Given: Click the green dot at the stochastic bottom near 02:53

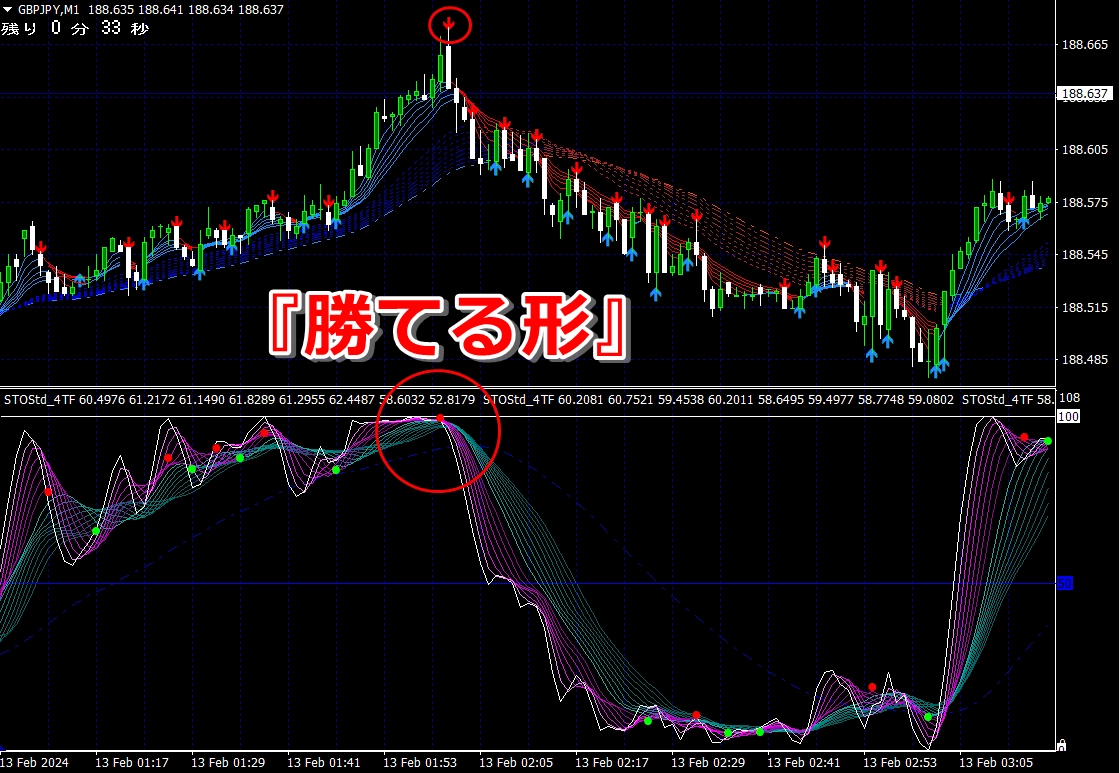Looking at the screenshot, I should (x=929, y=716).
